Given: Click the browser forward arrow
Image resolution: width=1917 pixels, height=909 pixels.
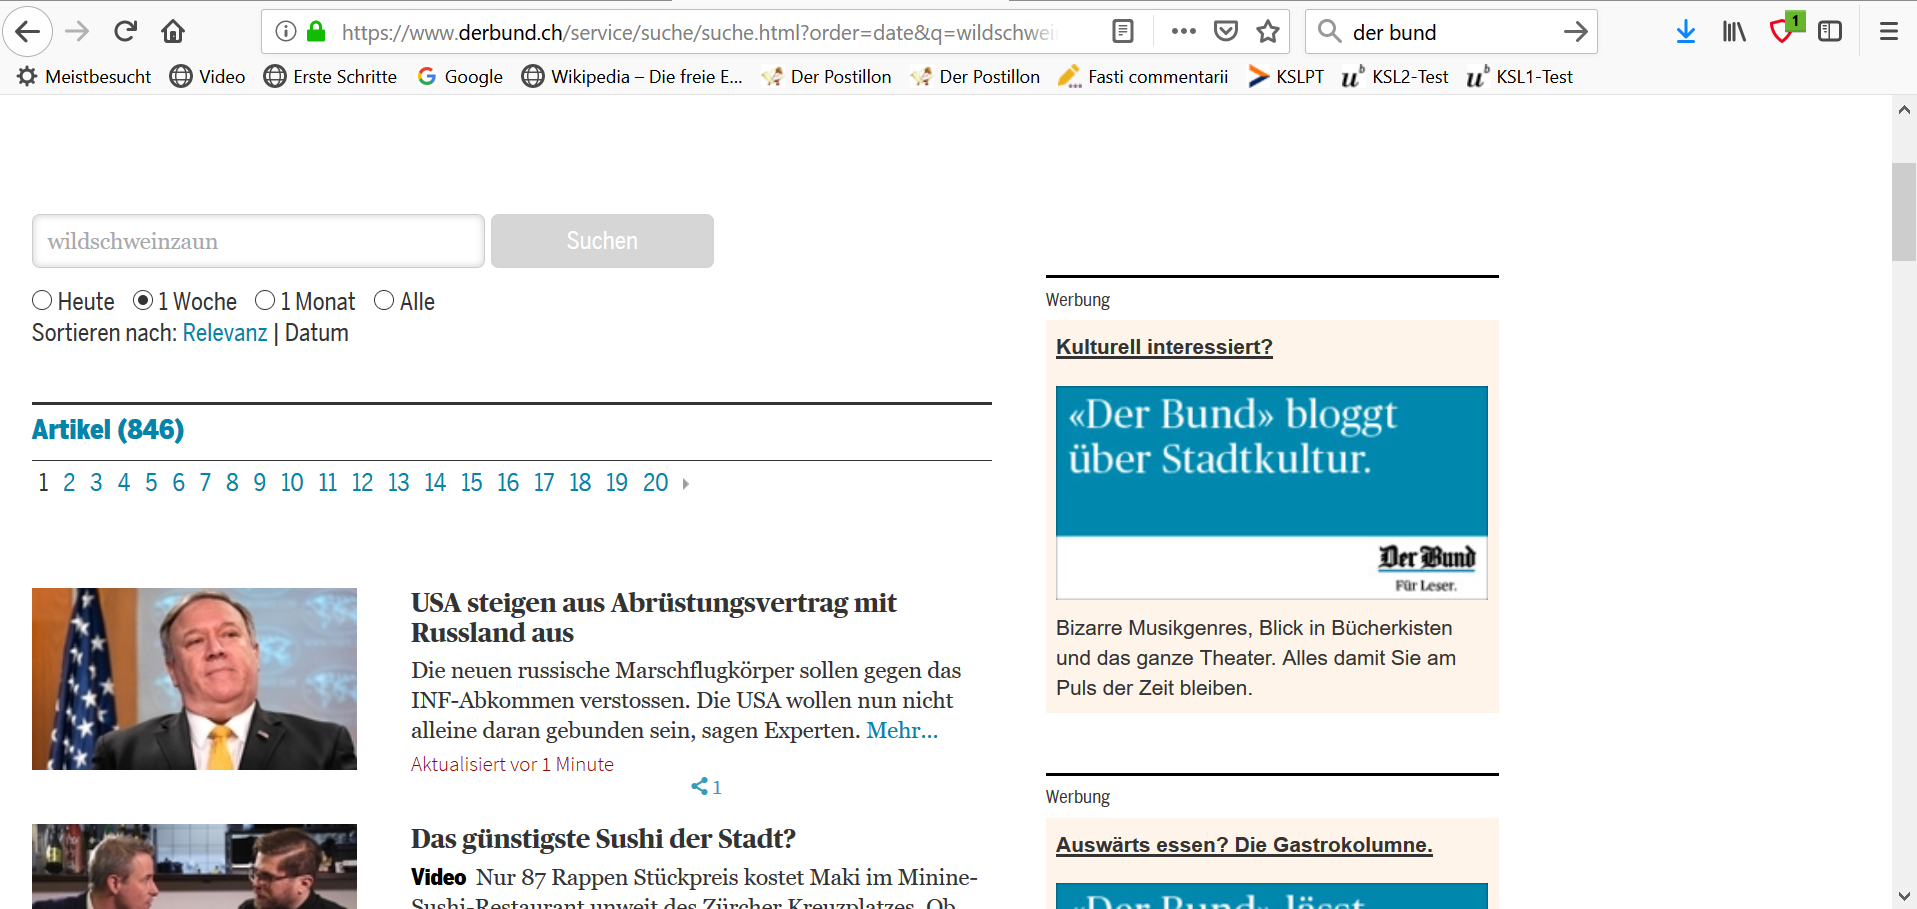Looking at the screenshot, I should click(77, 32).
